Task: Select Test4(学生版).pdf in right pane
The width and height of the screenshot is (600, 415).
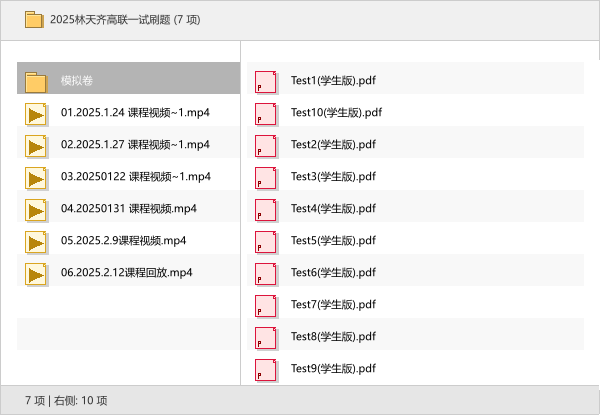Action: [x=332, y=209]
